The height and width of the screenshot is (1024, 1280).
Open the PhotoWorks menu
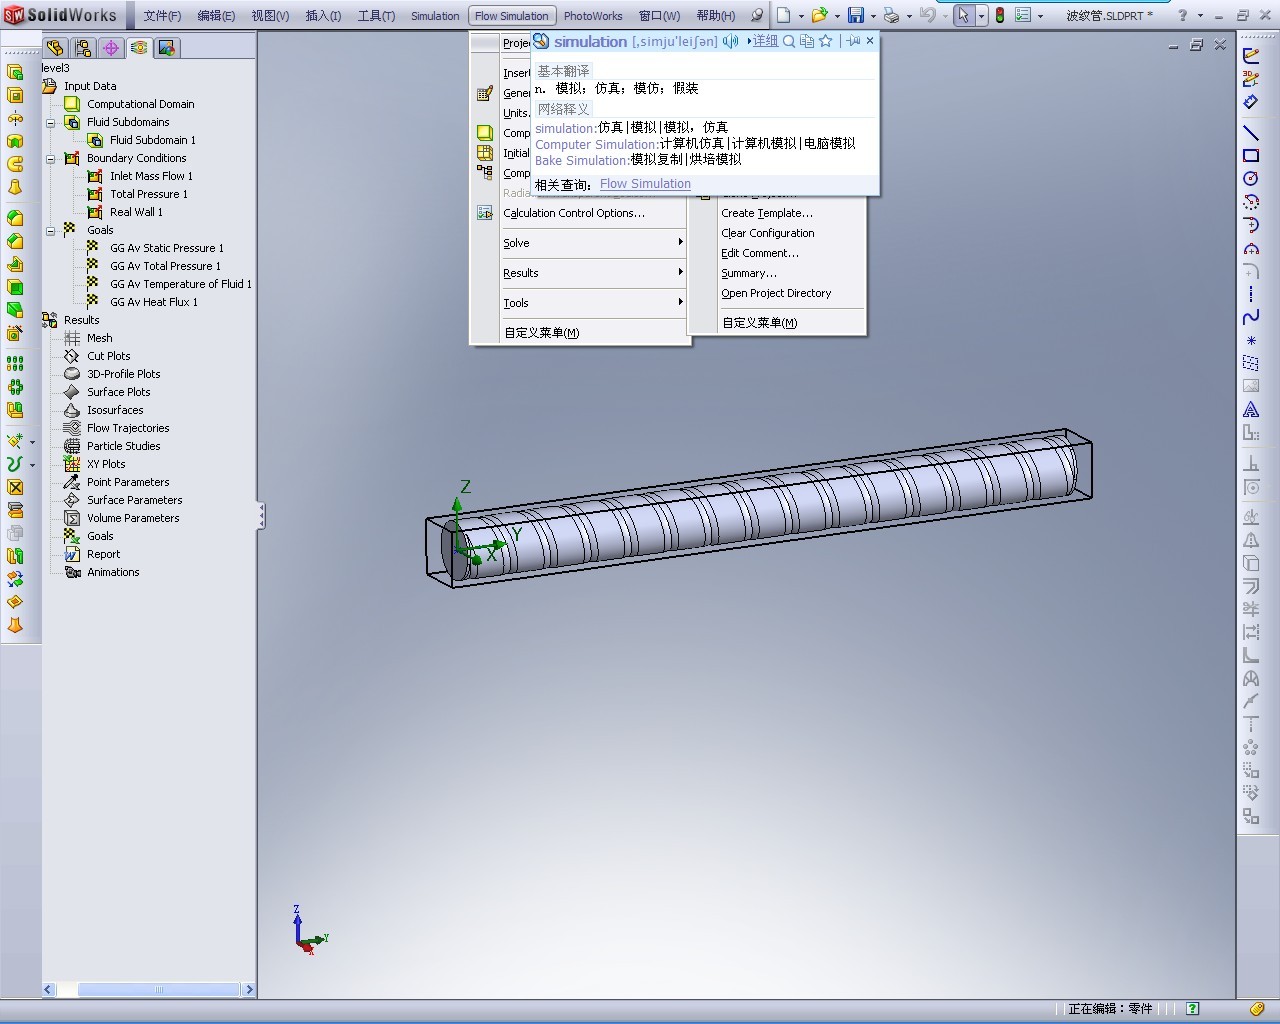[x=593, y=16]
